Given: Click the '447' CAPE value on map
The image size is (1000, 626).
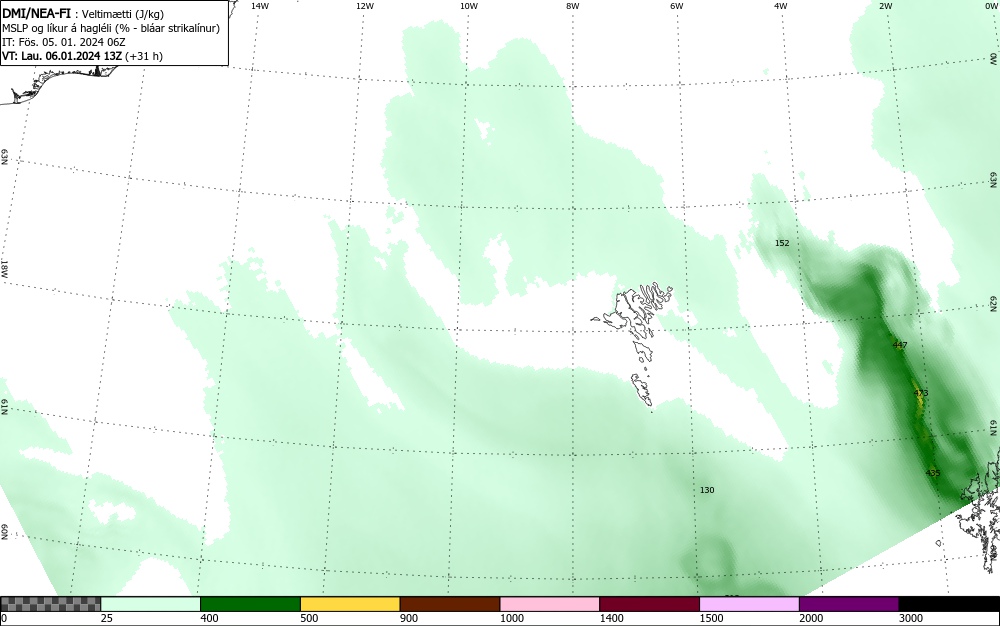Looking at the screenshot, I should [x=900, y=345].
